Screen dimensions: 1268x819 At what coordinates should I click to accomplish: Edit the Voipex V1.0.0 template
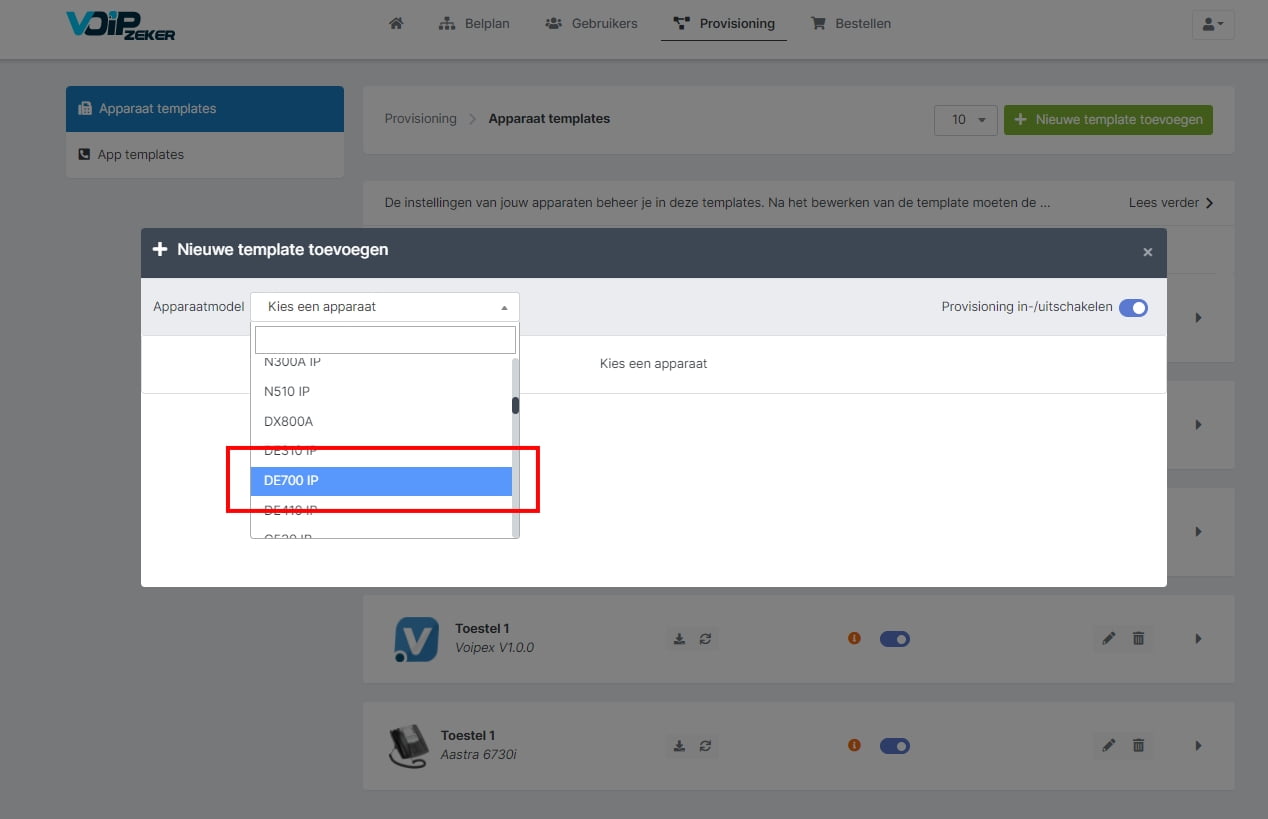1108,638
